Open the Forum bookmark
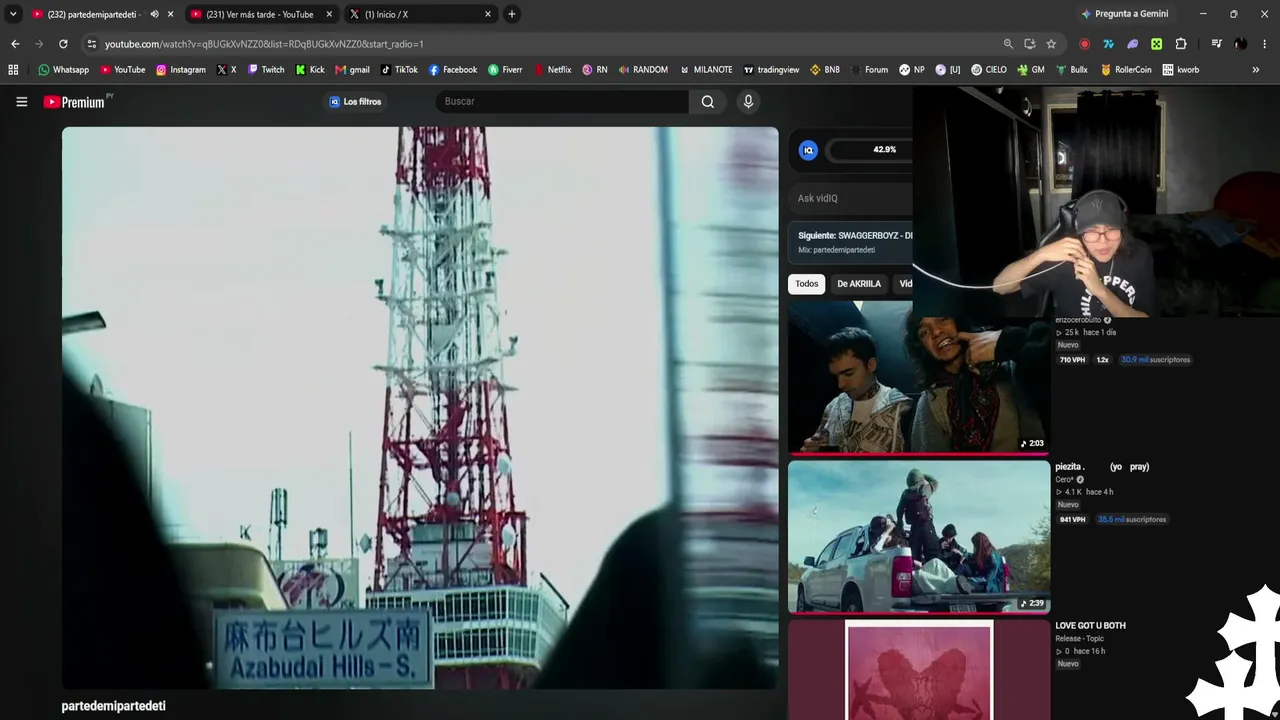The image size is (1280, 720). point(869,70)
